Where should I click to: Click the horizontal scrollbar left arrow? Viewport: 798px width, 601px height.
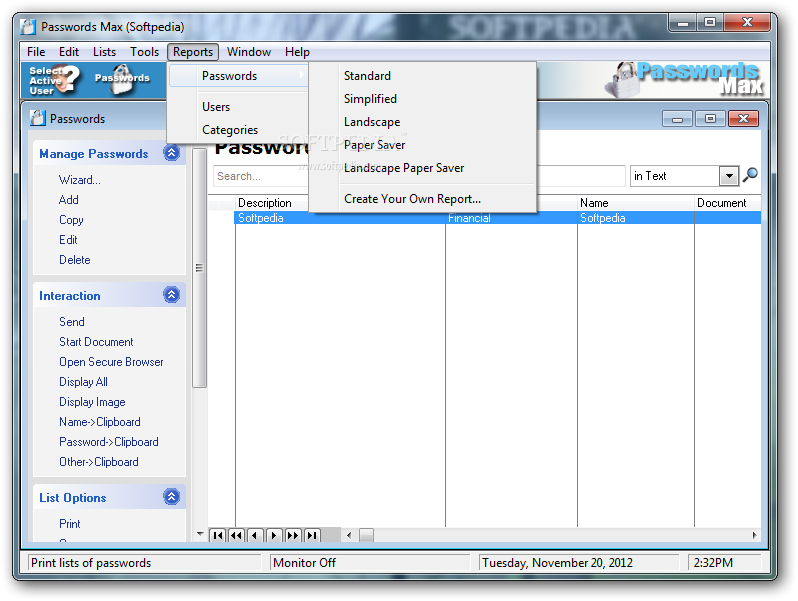click(x=349, y=535)
